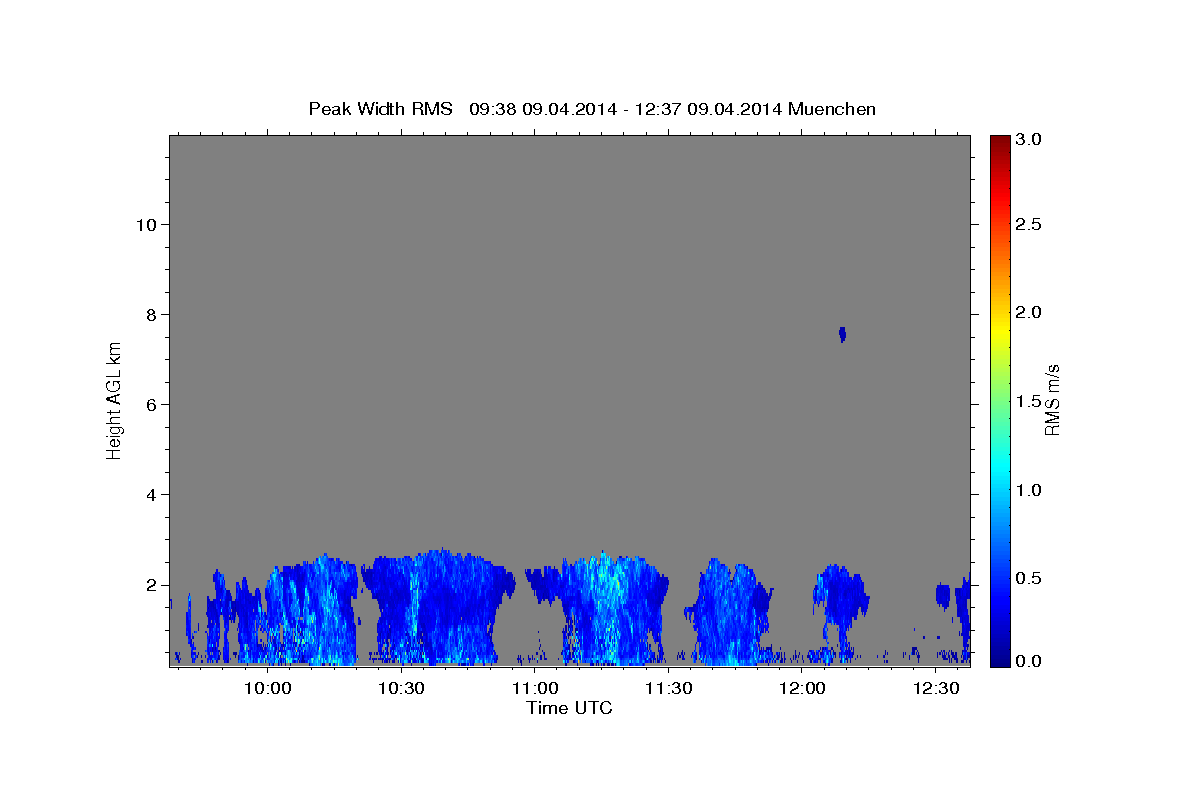Click the 10:30 time tick label
The width and height of the screenshot is (1200, 800).
403,689
